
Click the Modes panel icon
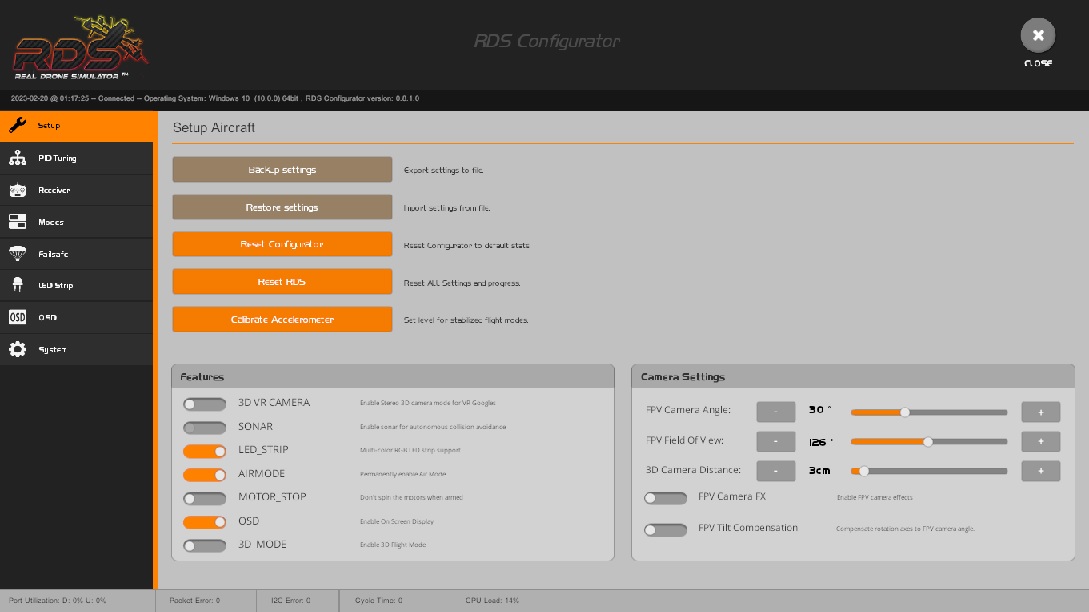17,222
